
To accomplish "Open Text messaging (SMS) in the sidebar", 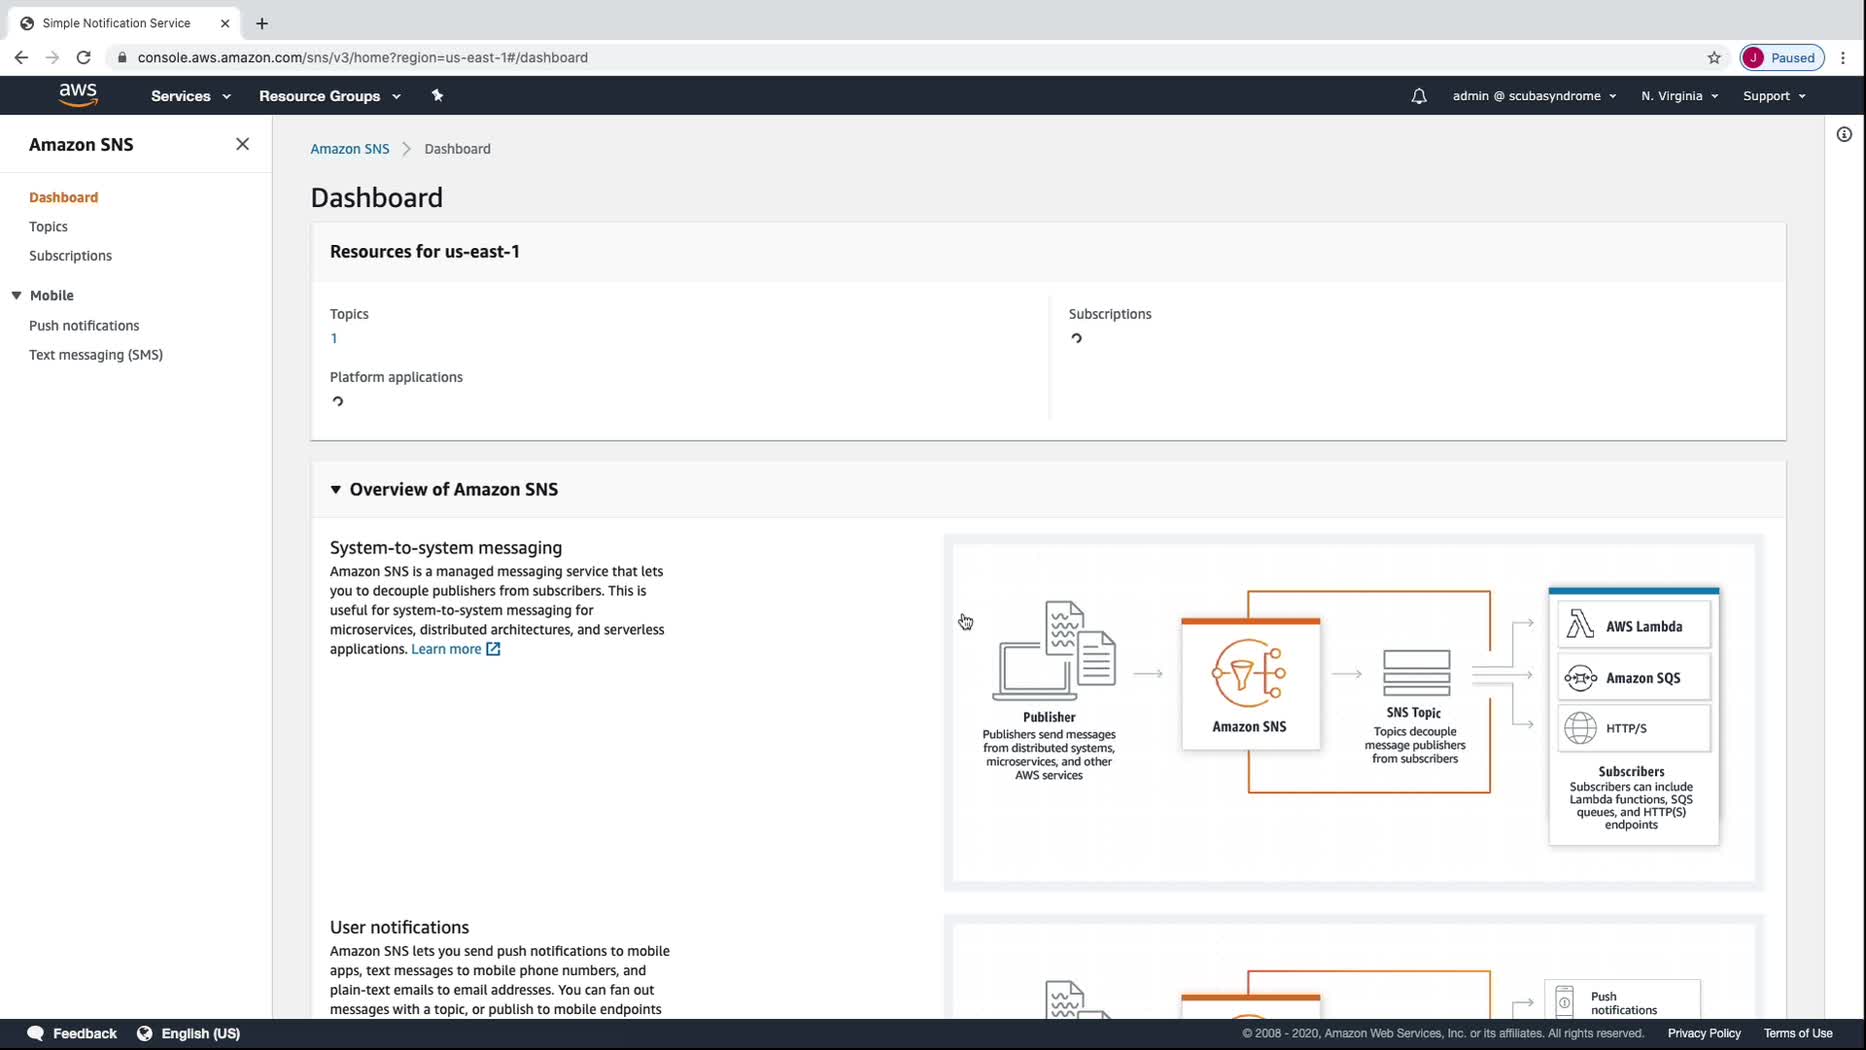I will (96, 354).
